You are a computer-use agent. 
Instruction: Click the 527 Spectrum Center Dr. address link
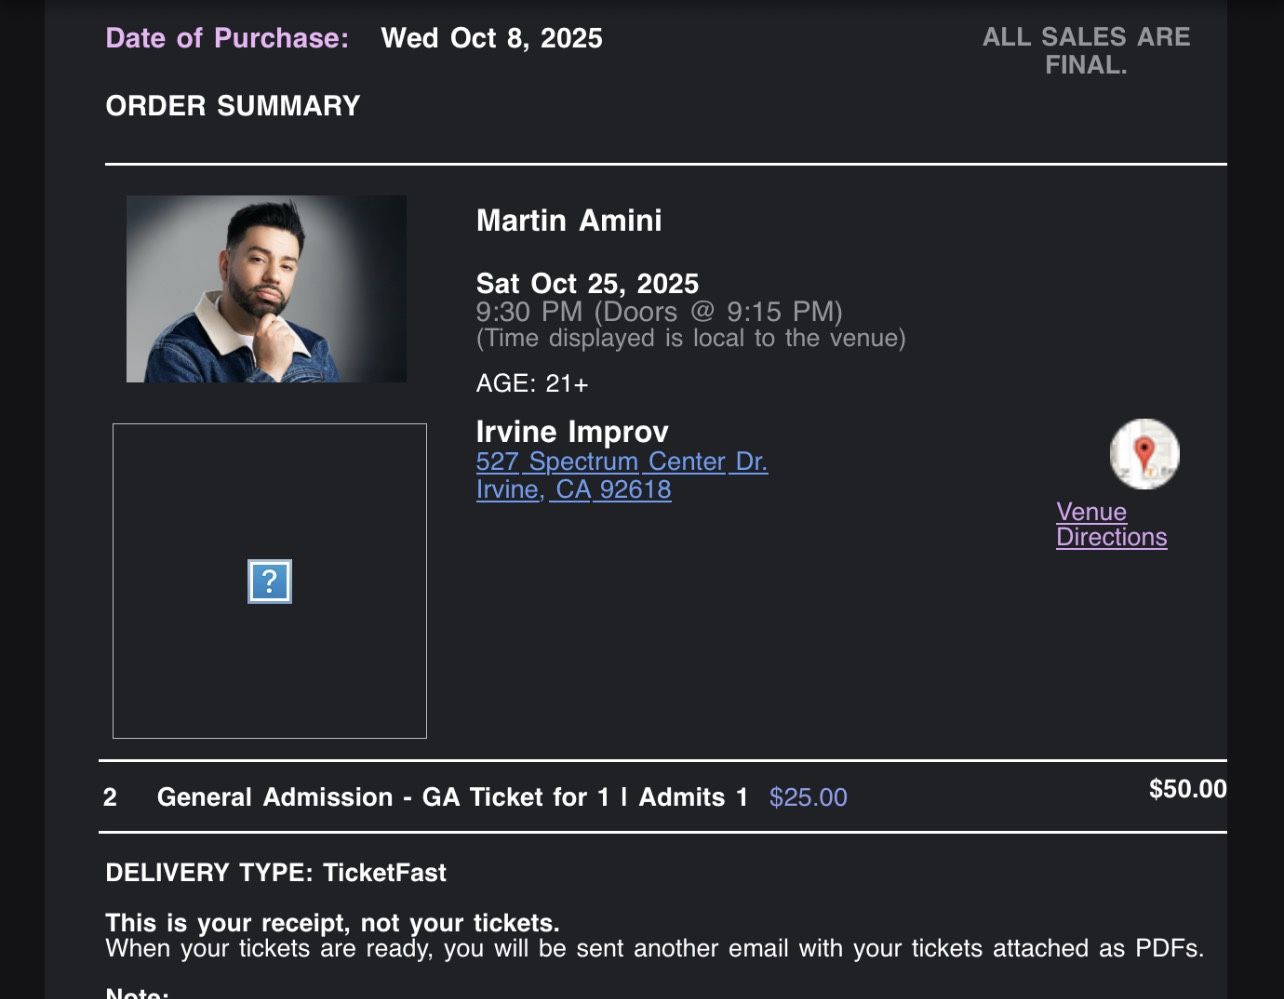(x=621, y=461)
